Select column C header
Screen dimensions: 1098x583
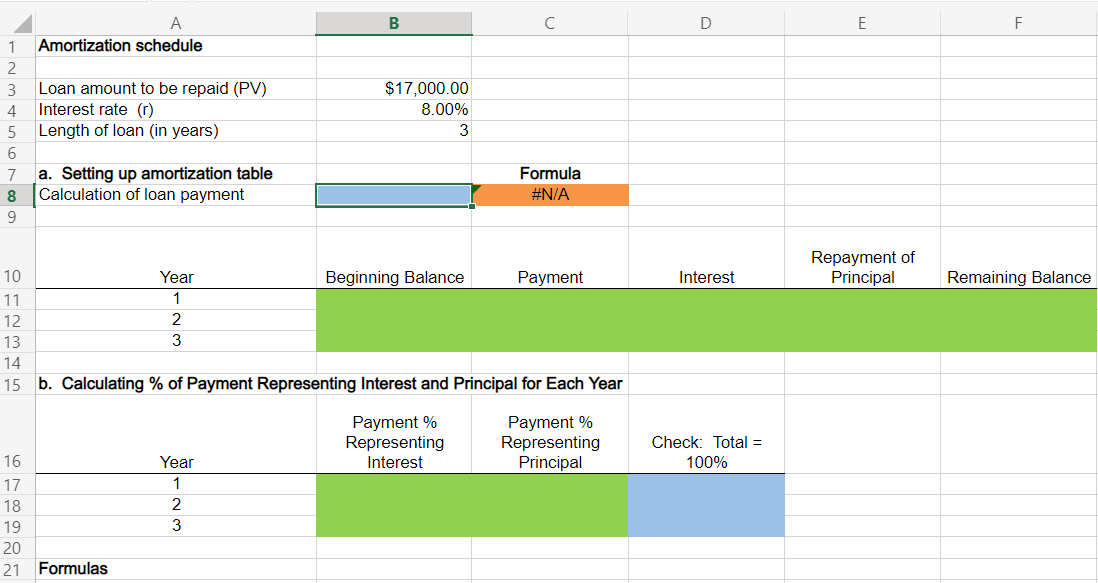(x=550, y=23)
